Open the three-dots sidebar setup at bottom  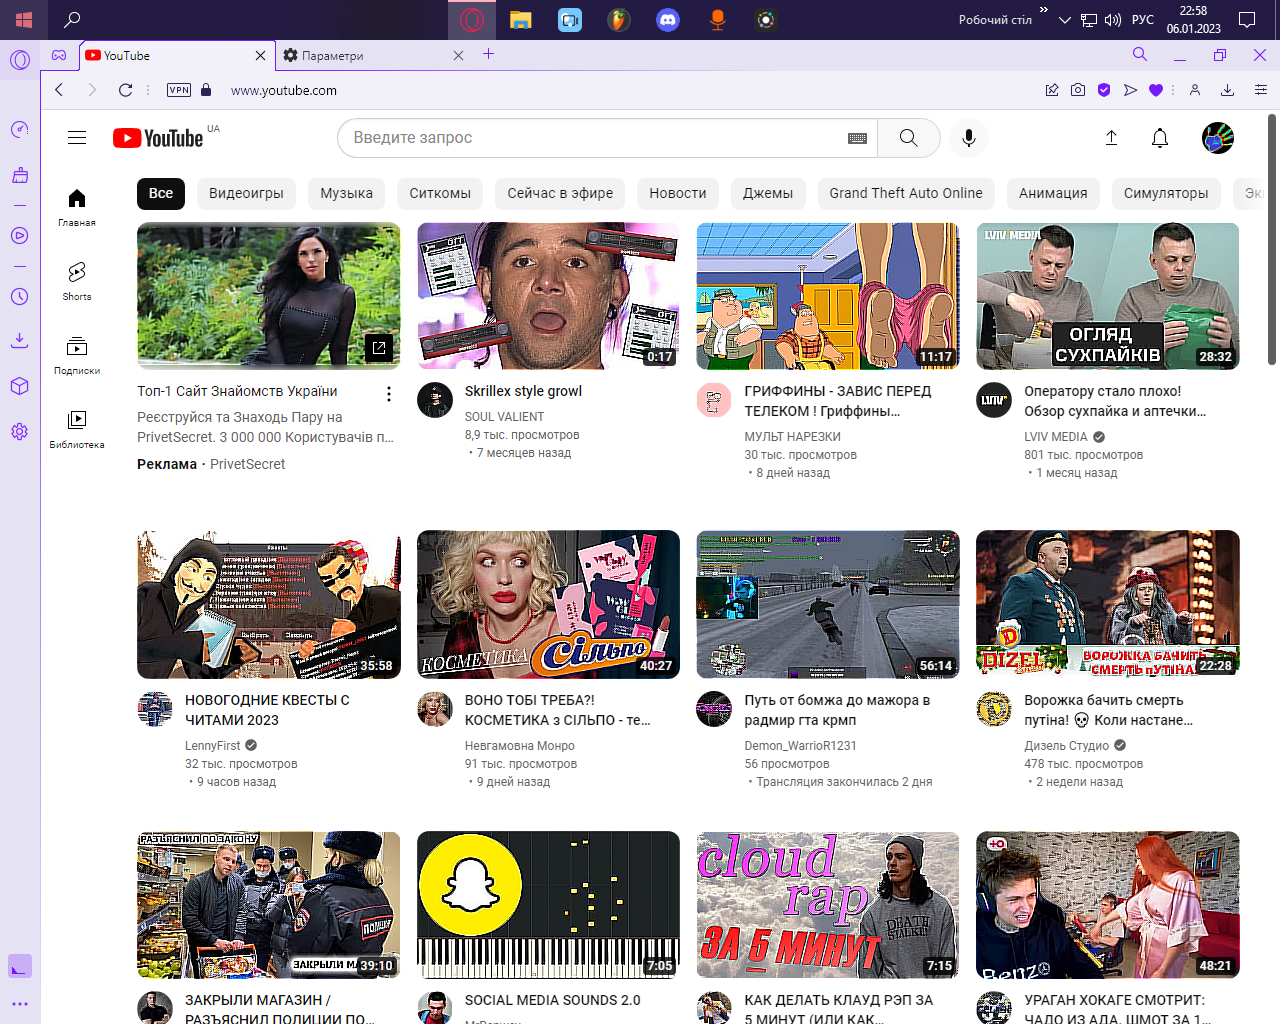pyautogui.click(x=20, y=1003)
